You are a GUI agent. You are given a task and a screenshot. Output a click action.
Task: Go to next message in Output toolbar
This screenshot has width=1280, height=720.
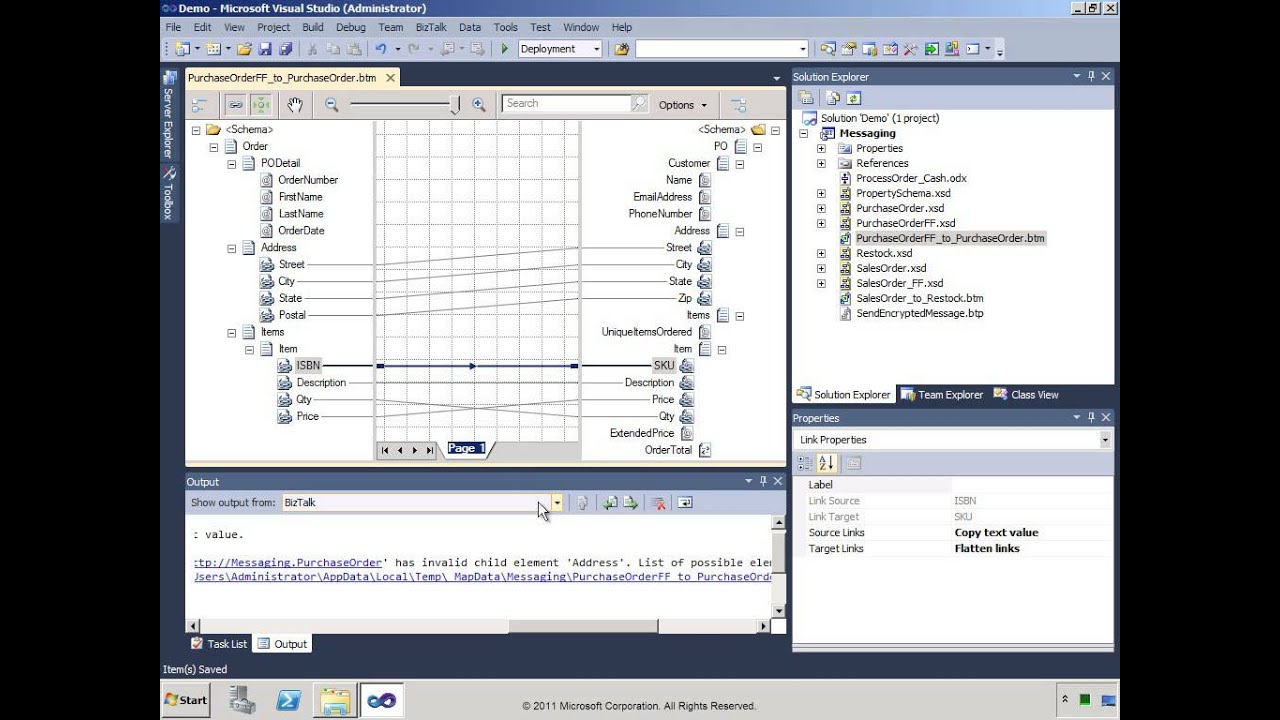(631, 503)
